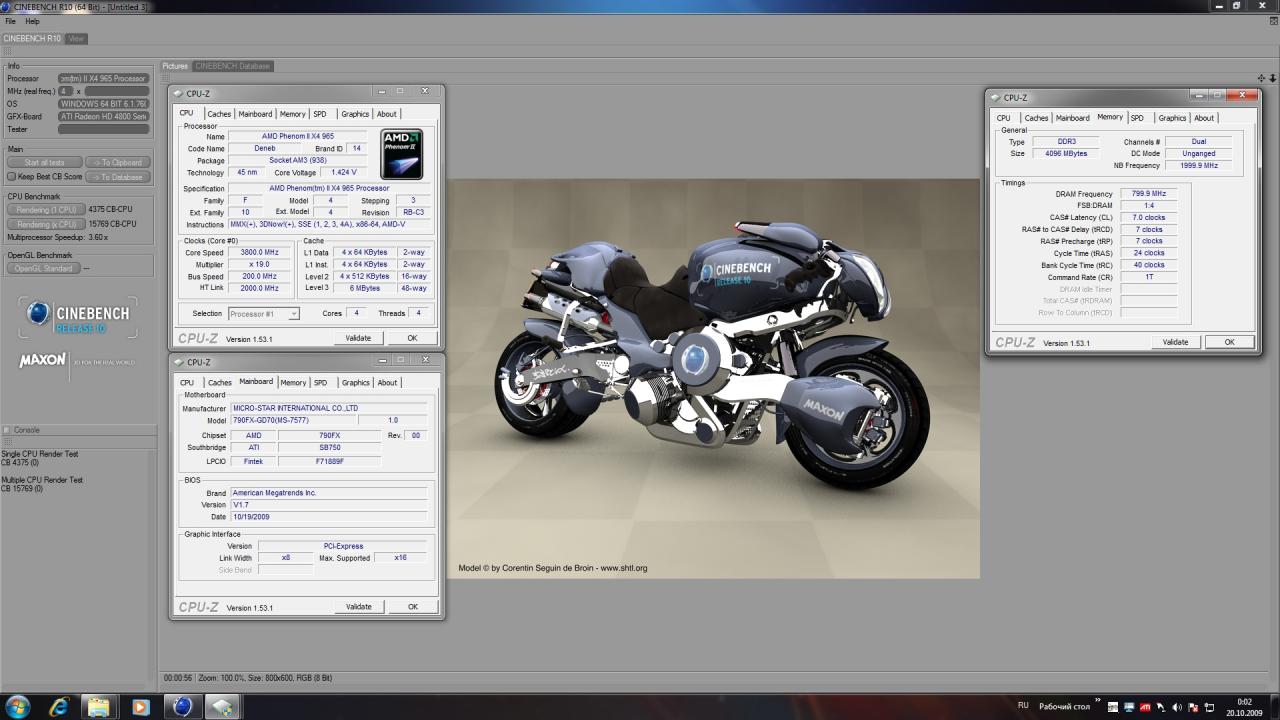Screen dimensions: 1280x720
Task: Click the CINEBENCH Database tab
Action: [232, 66]
